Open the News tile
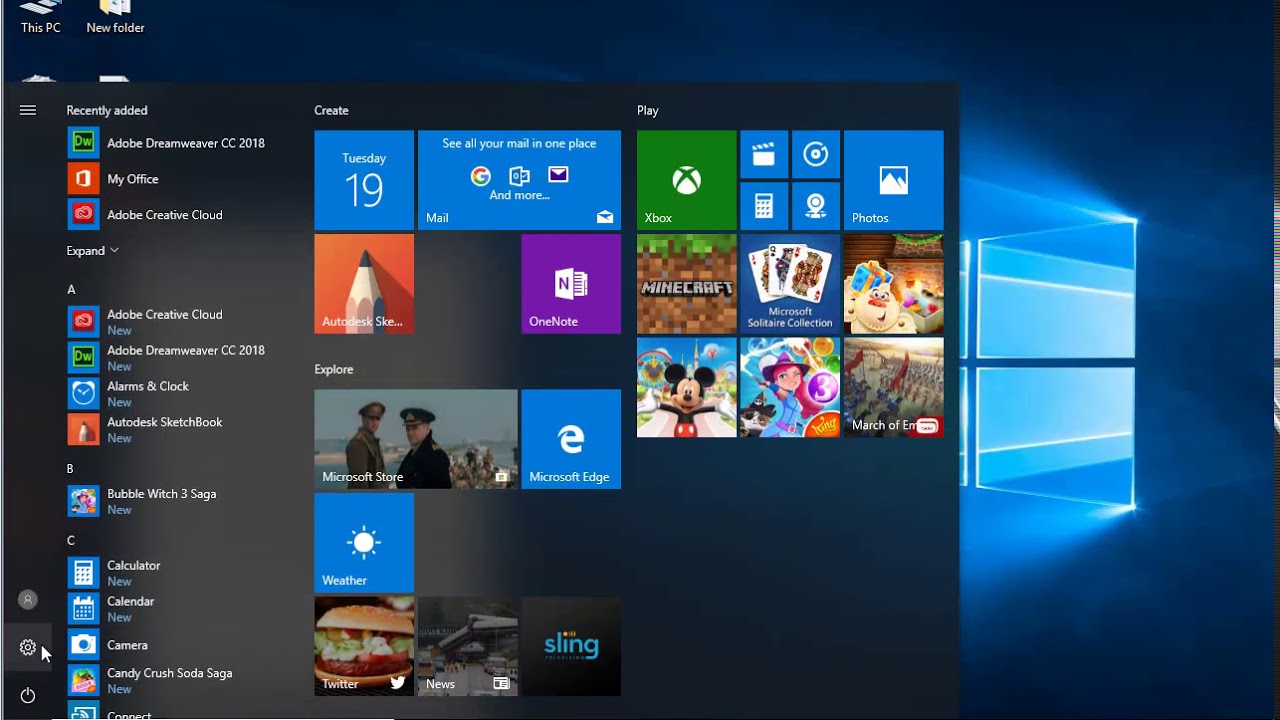Viewport: 1280px width, 720px height. coord(468,646)
